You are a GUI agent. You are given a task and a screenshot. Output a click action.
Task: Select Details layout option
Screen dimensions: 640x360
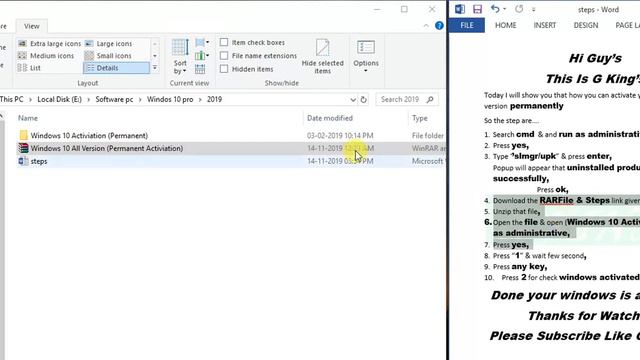tap(116, 68)
